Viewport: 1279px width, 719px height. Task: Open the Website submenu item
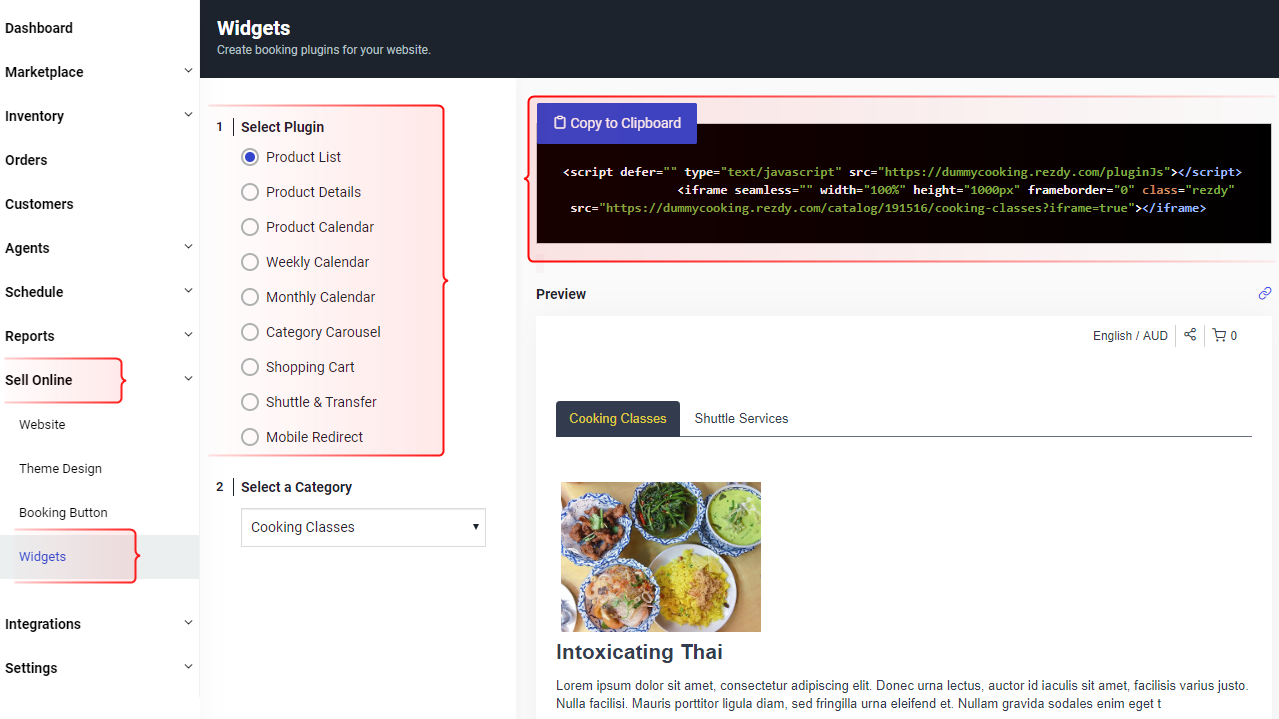click(42, 424)
